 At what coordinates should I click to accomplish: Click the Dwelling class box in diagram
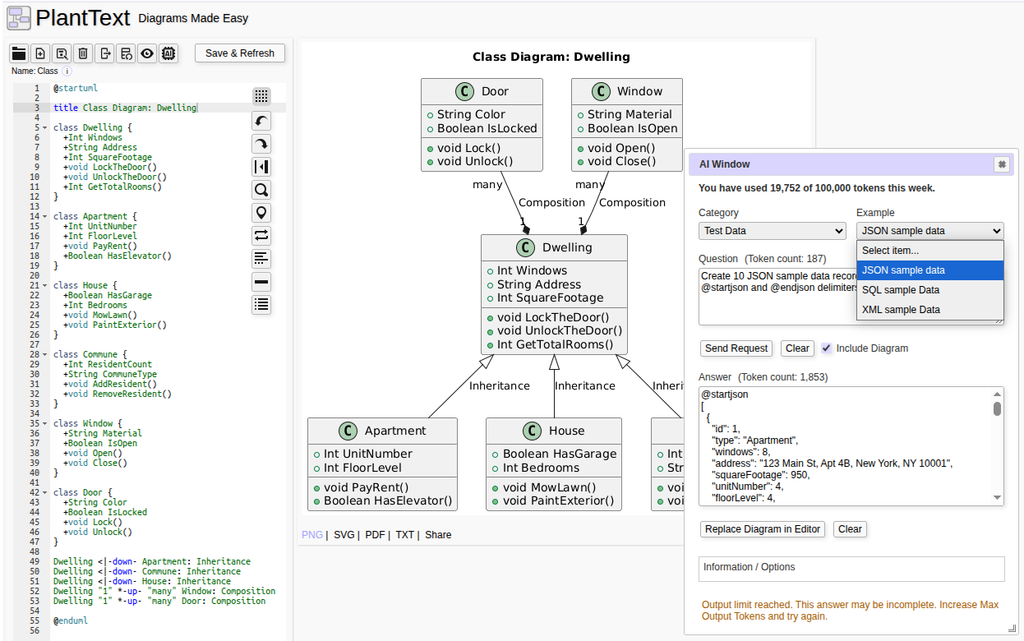click(x=554, y=294)
